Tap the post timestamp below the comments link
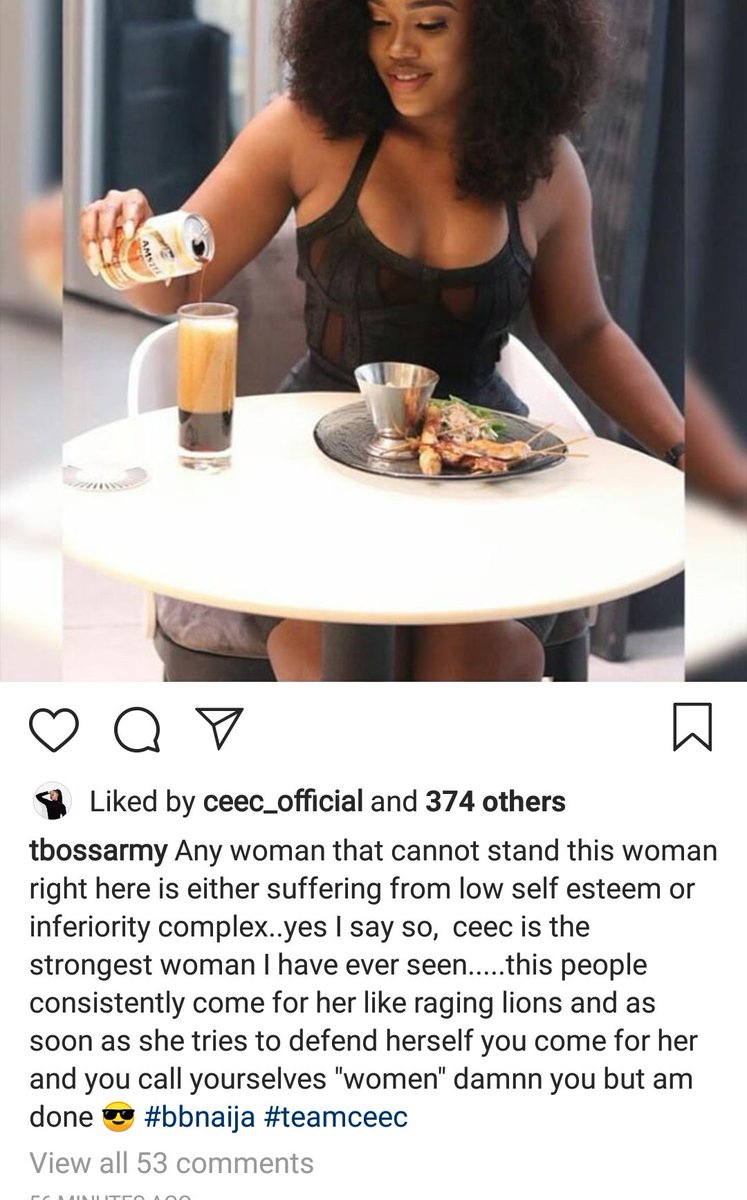Viewport: 747px width, 1200px height. [110, 1194]
